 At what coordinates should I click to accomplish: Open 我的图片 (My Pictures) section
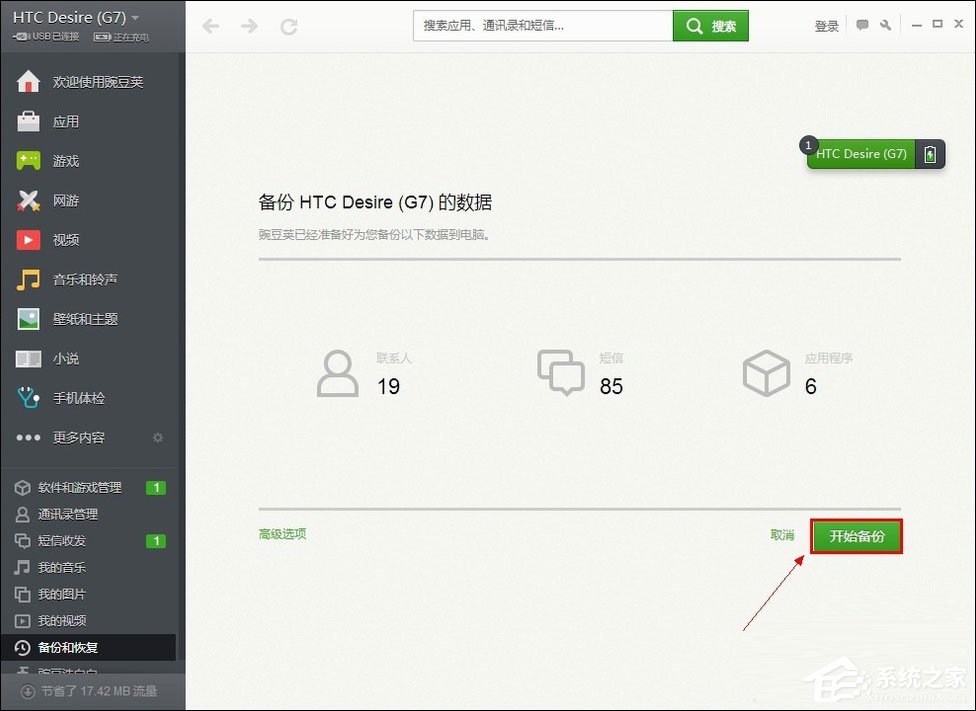60,593
